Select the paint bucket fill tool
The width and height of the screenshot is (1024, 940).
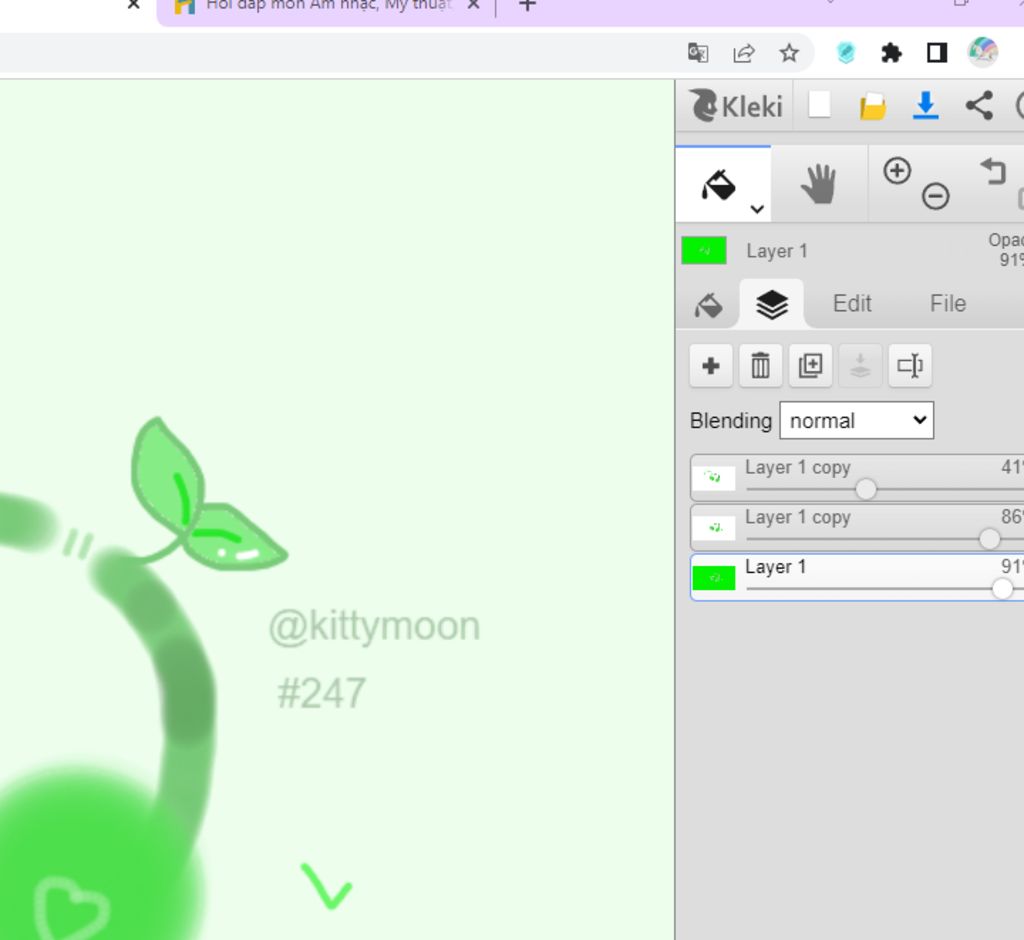coord(718,186)
